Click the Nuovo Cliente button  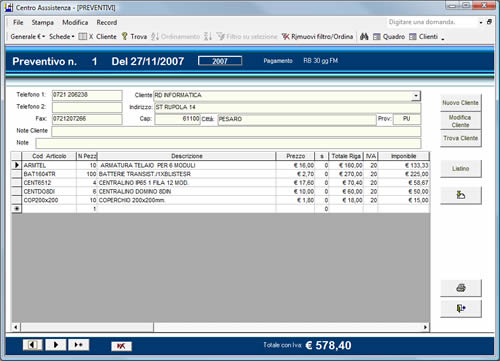tap(461, 103)
